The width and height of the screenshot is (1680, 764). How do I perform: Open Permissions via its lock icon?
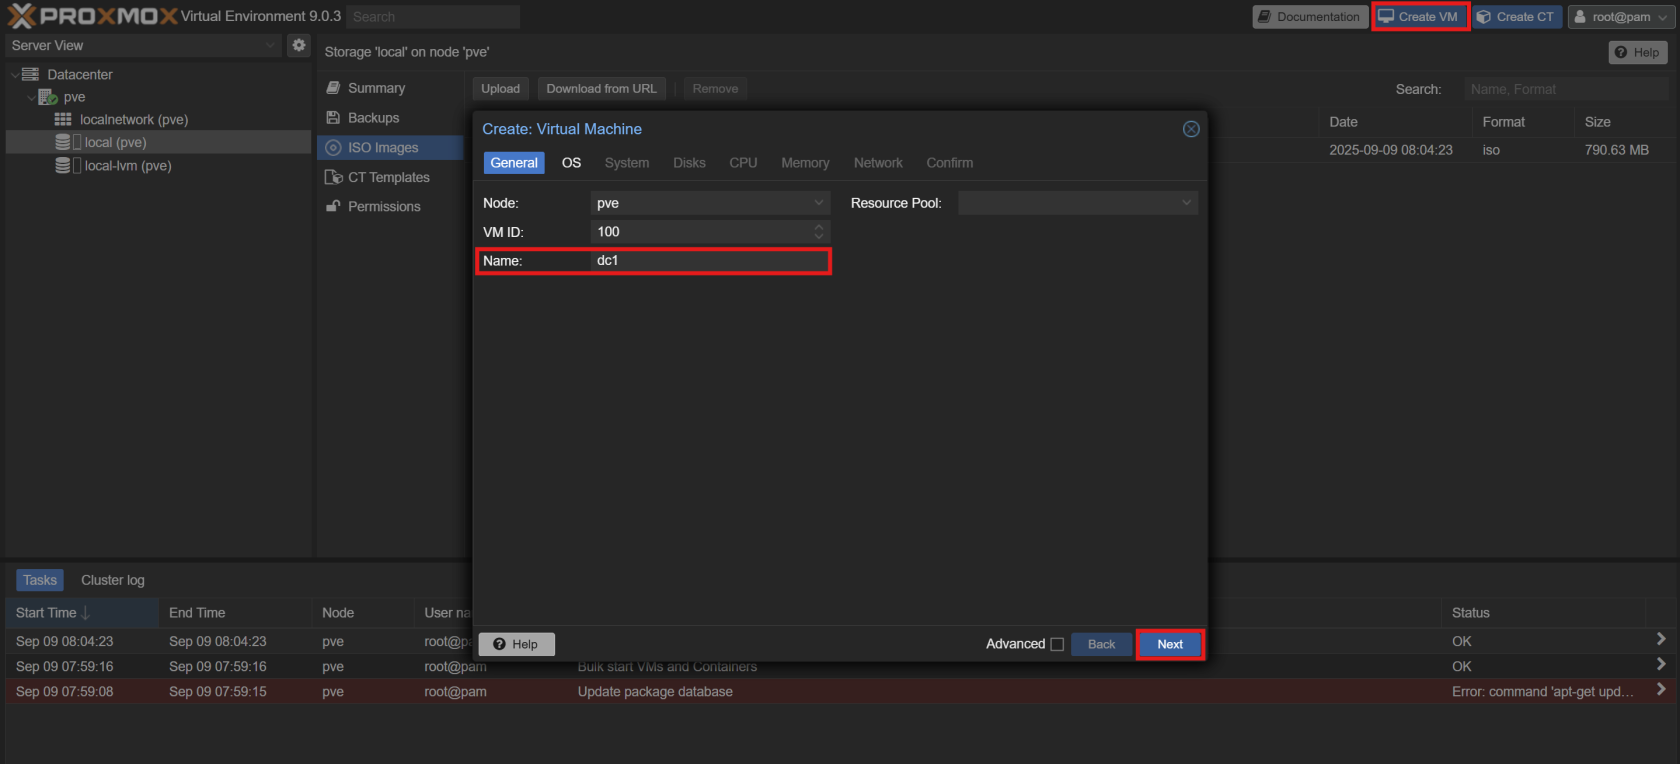334,206
